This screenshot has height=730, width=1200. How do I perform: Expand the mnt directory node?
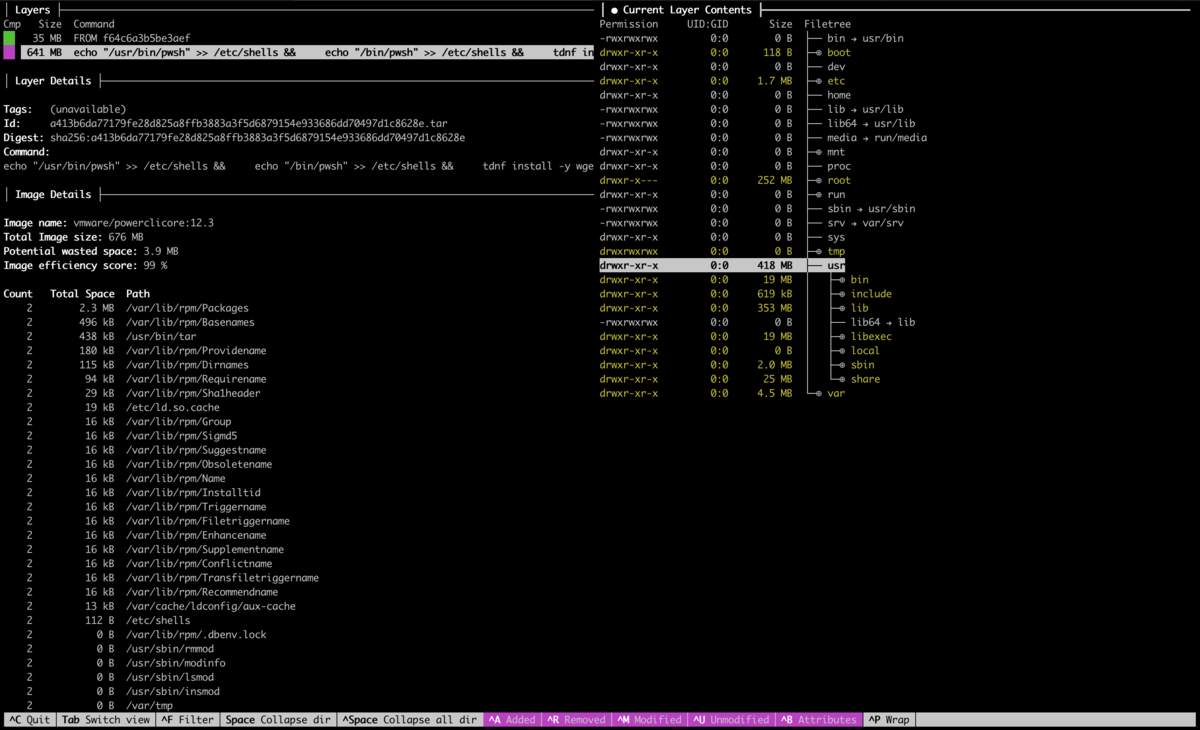tap(819, 152)
